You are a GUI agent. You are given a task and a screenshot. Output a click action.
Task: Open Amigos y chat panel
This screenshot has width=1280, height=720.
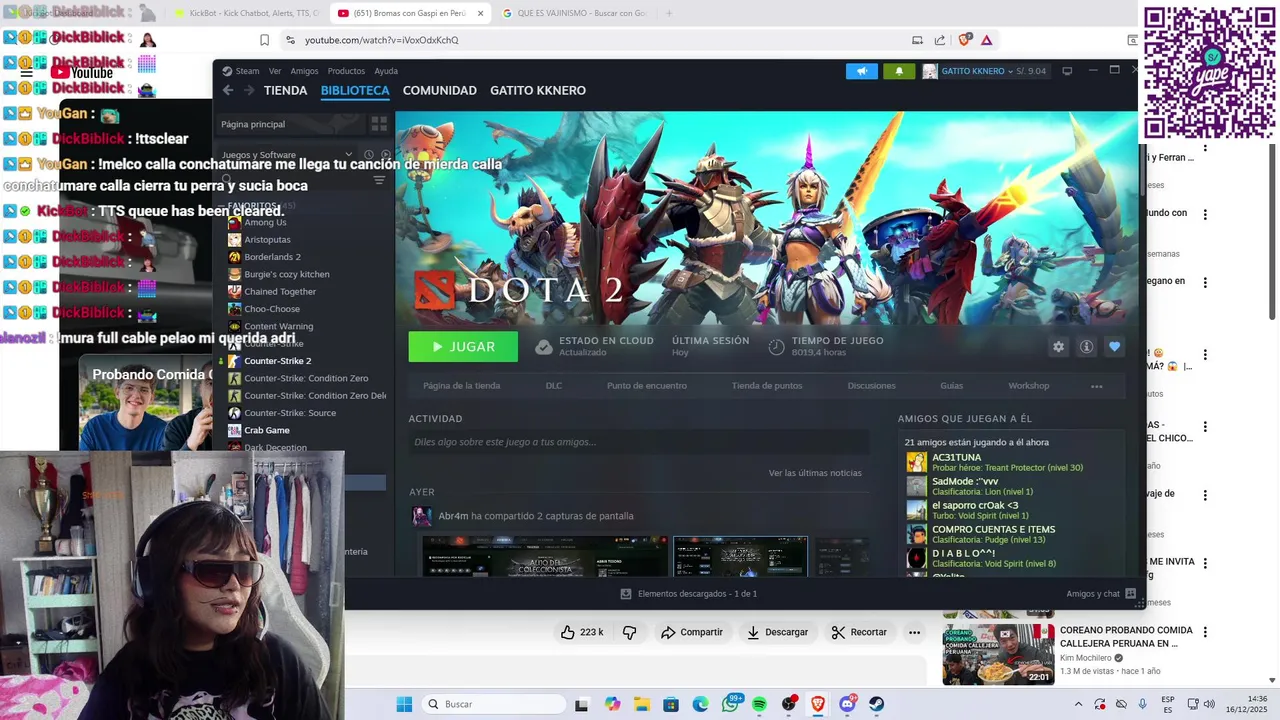1101,594
